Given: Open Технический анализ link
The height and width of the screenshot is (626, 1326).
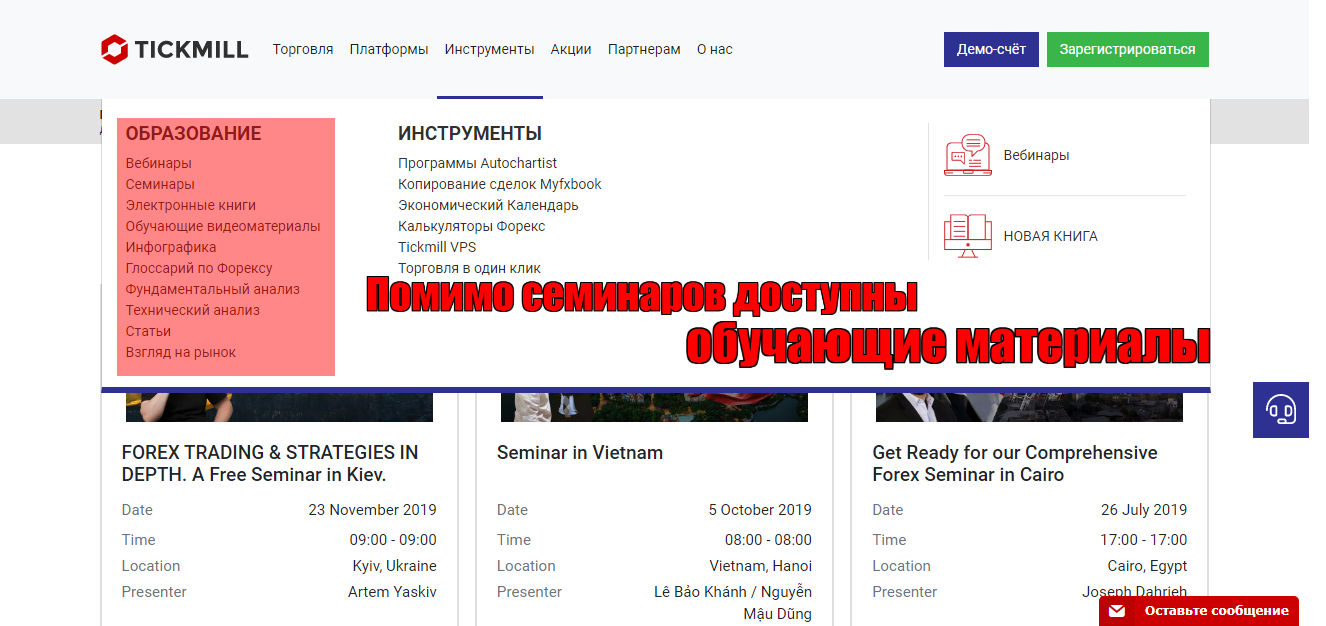Looking at the screenshot, I should [x=193, y=310].
